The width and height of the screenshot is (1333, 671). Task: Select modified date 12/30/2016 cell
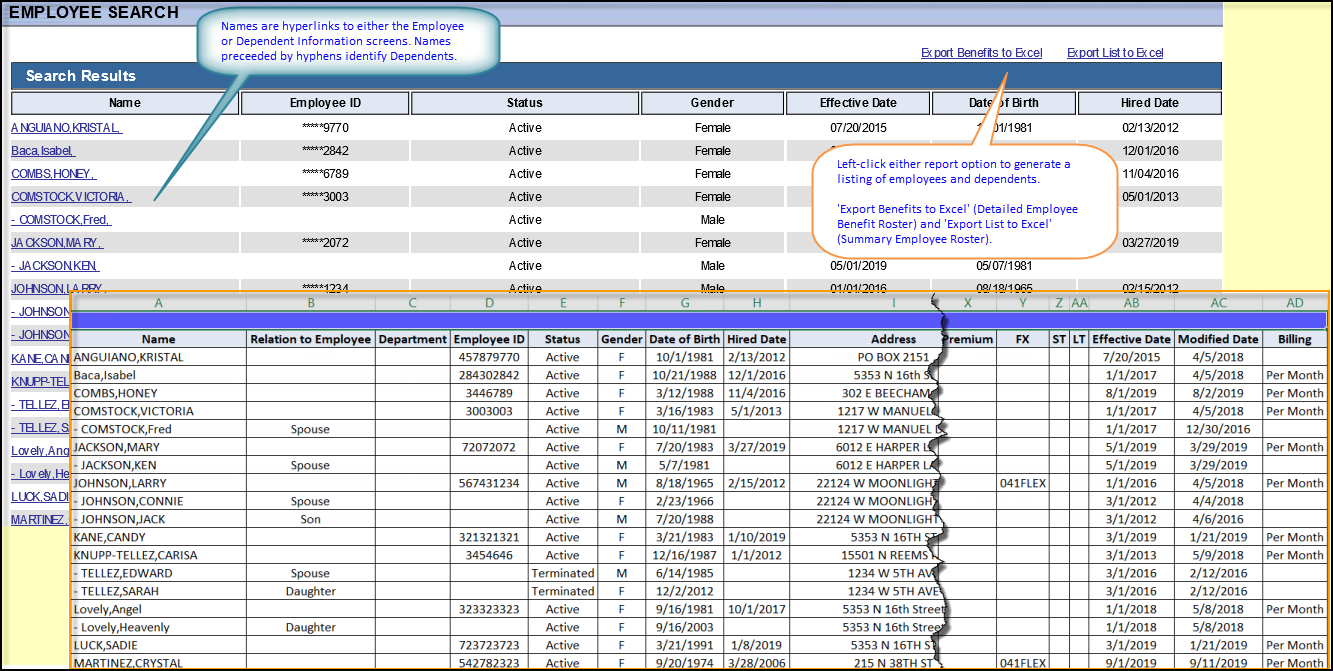(1218, 429)
